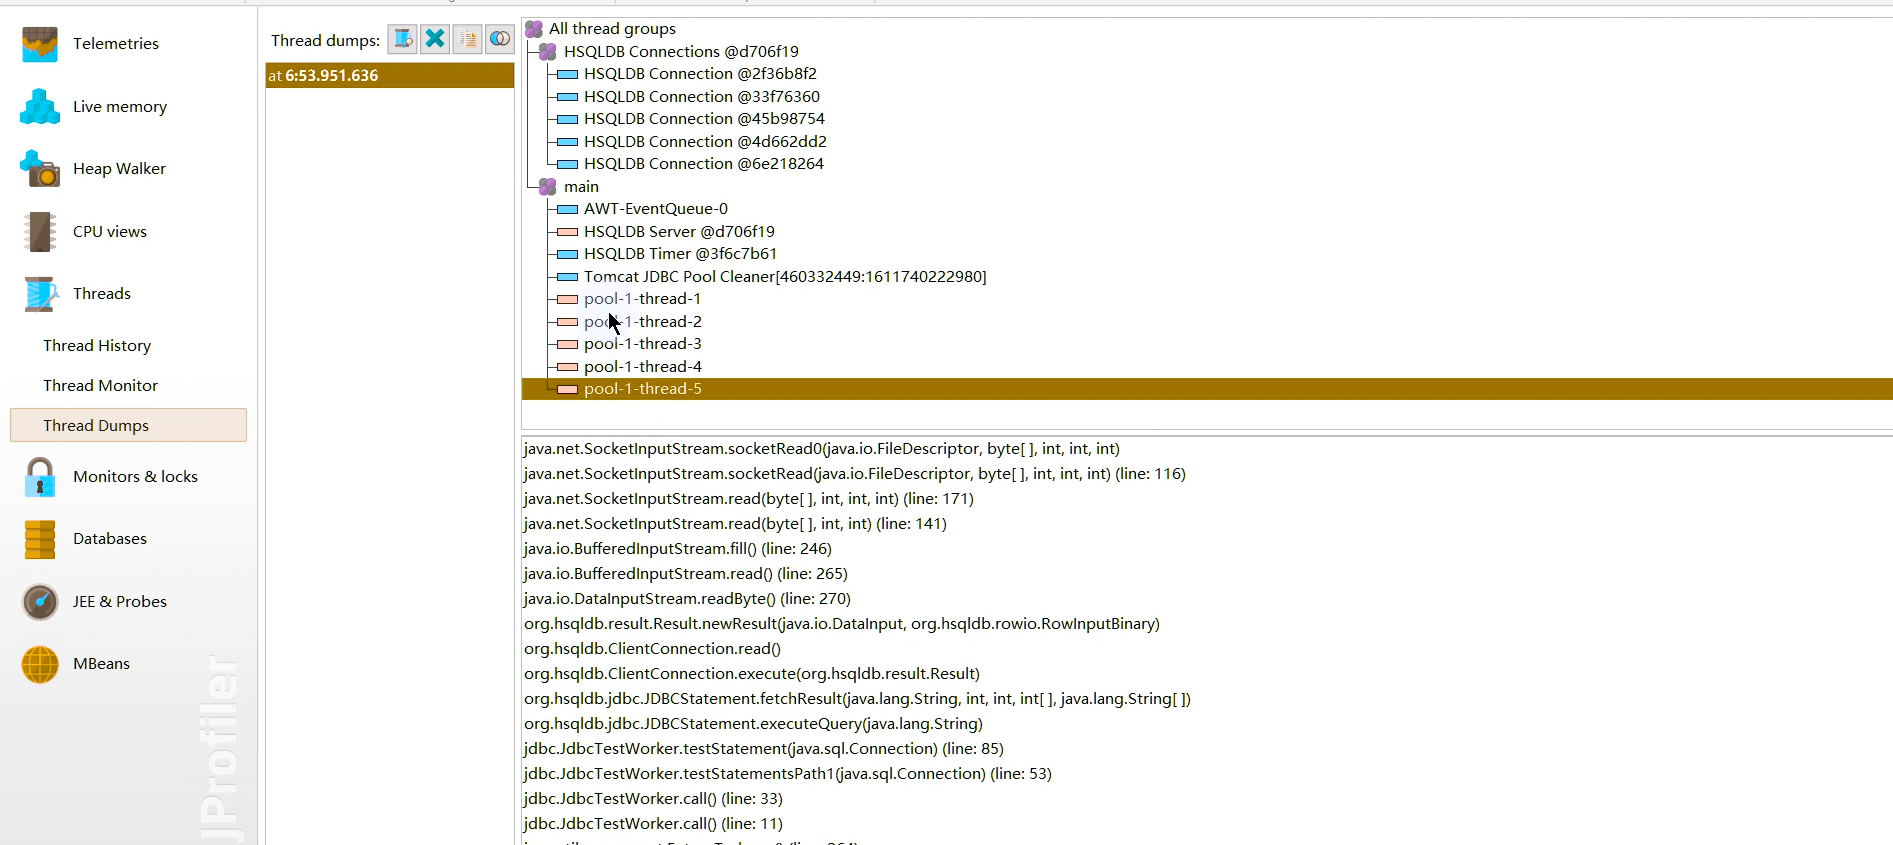Click the compare thread dumps icon

tap(500, 39)
